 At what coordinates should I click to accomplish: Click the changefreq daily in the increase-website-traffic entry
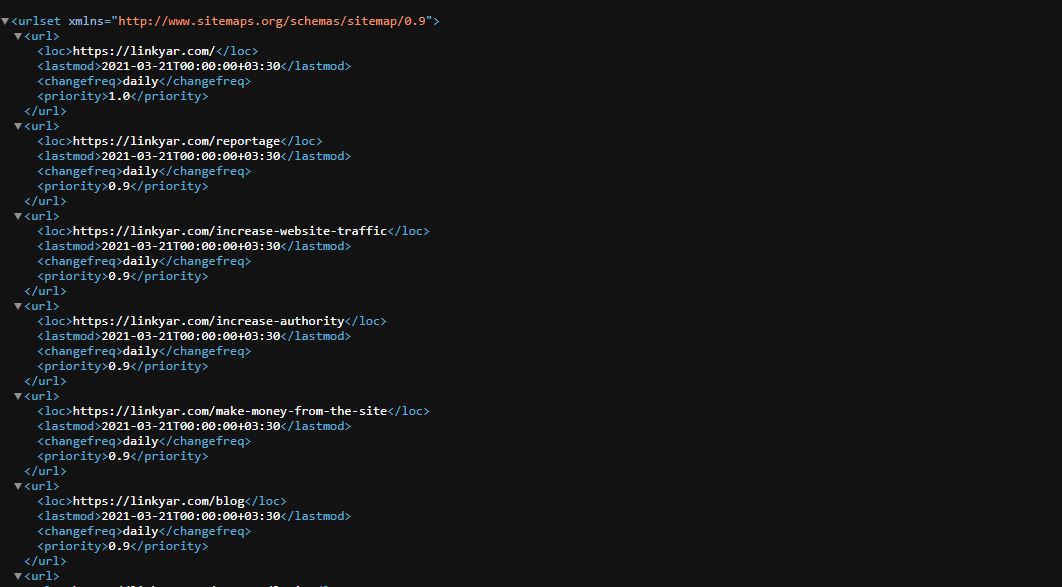click(x=140, y=261)
